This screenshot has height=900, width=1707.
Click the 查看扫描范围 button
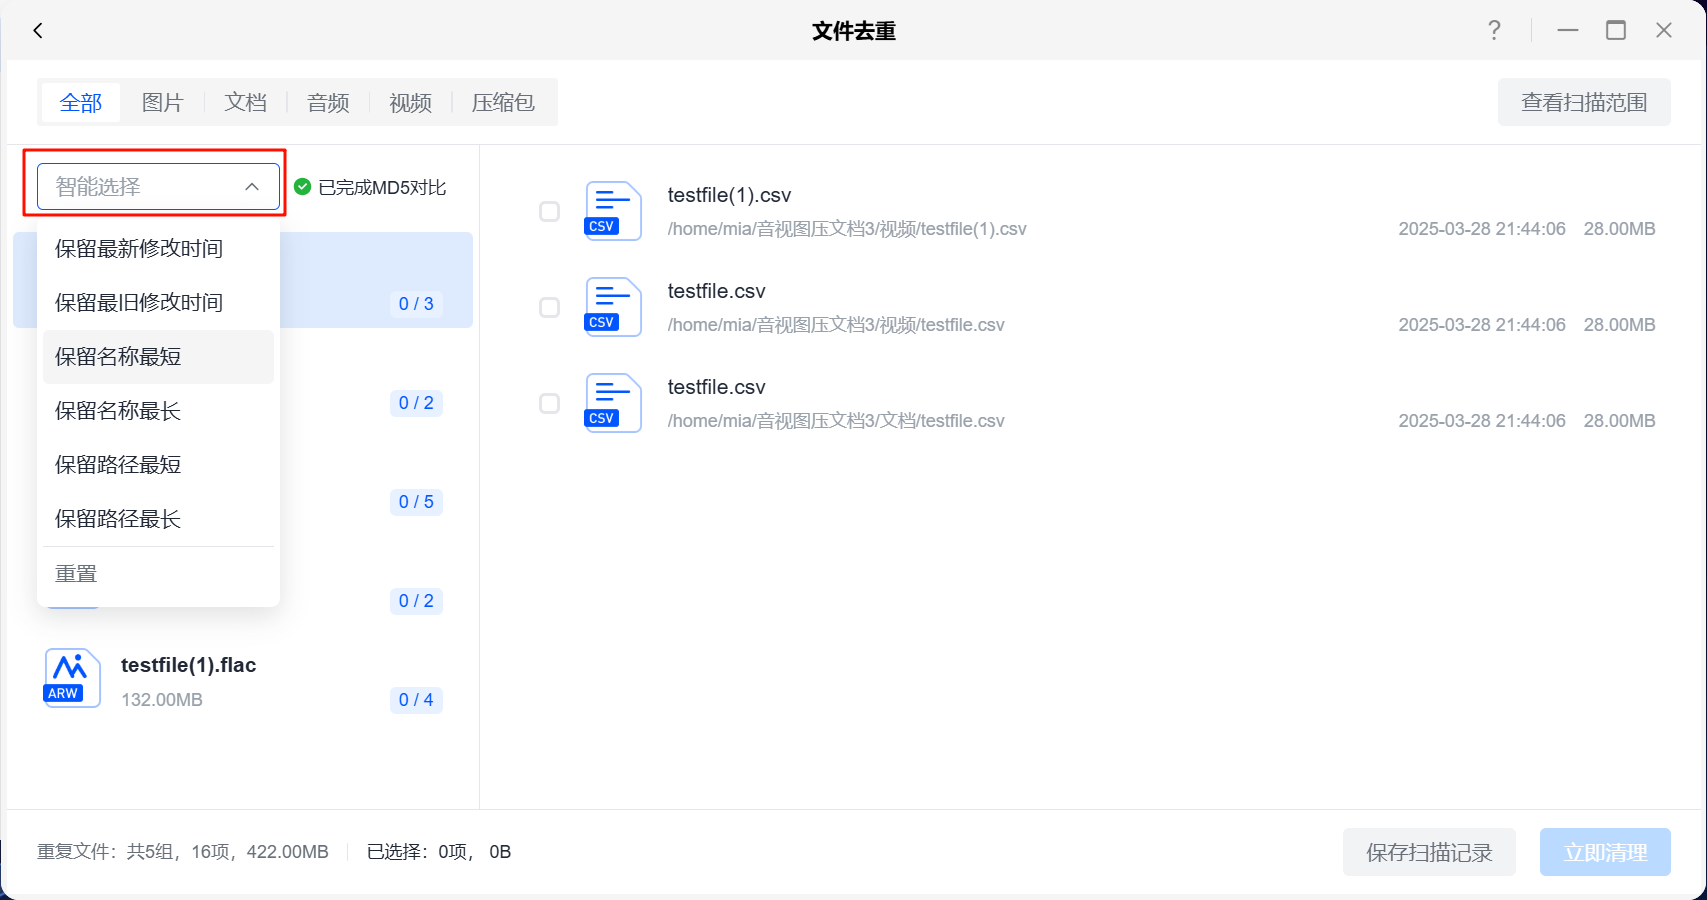pyautogui.click(x=1583, y=103)
